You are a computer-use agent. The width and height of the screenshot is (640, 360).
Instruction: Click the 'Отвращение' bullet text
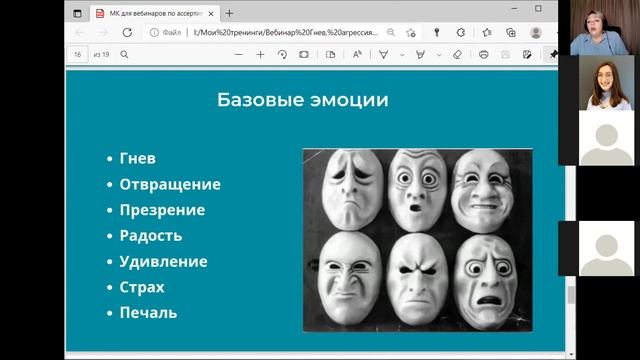tap(170, 184)
